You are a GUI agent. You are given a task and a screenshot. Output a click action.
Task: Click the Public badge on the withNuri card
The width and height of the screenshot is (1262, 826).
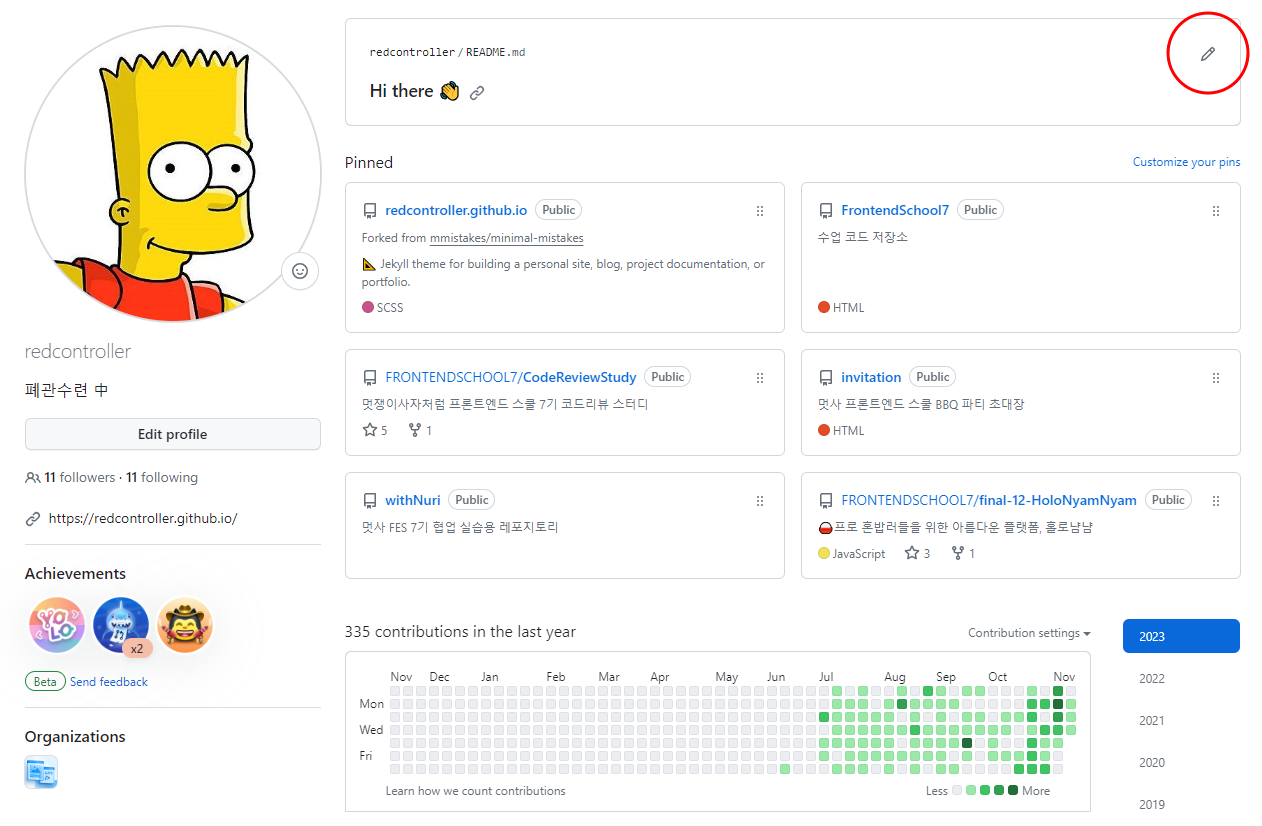pyautogui.click(x=472, y=500)
